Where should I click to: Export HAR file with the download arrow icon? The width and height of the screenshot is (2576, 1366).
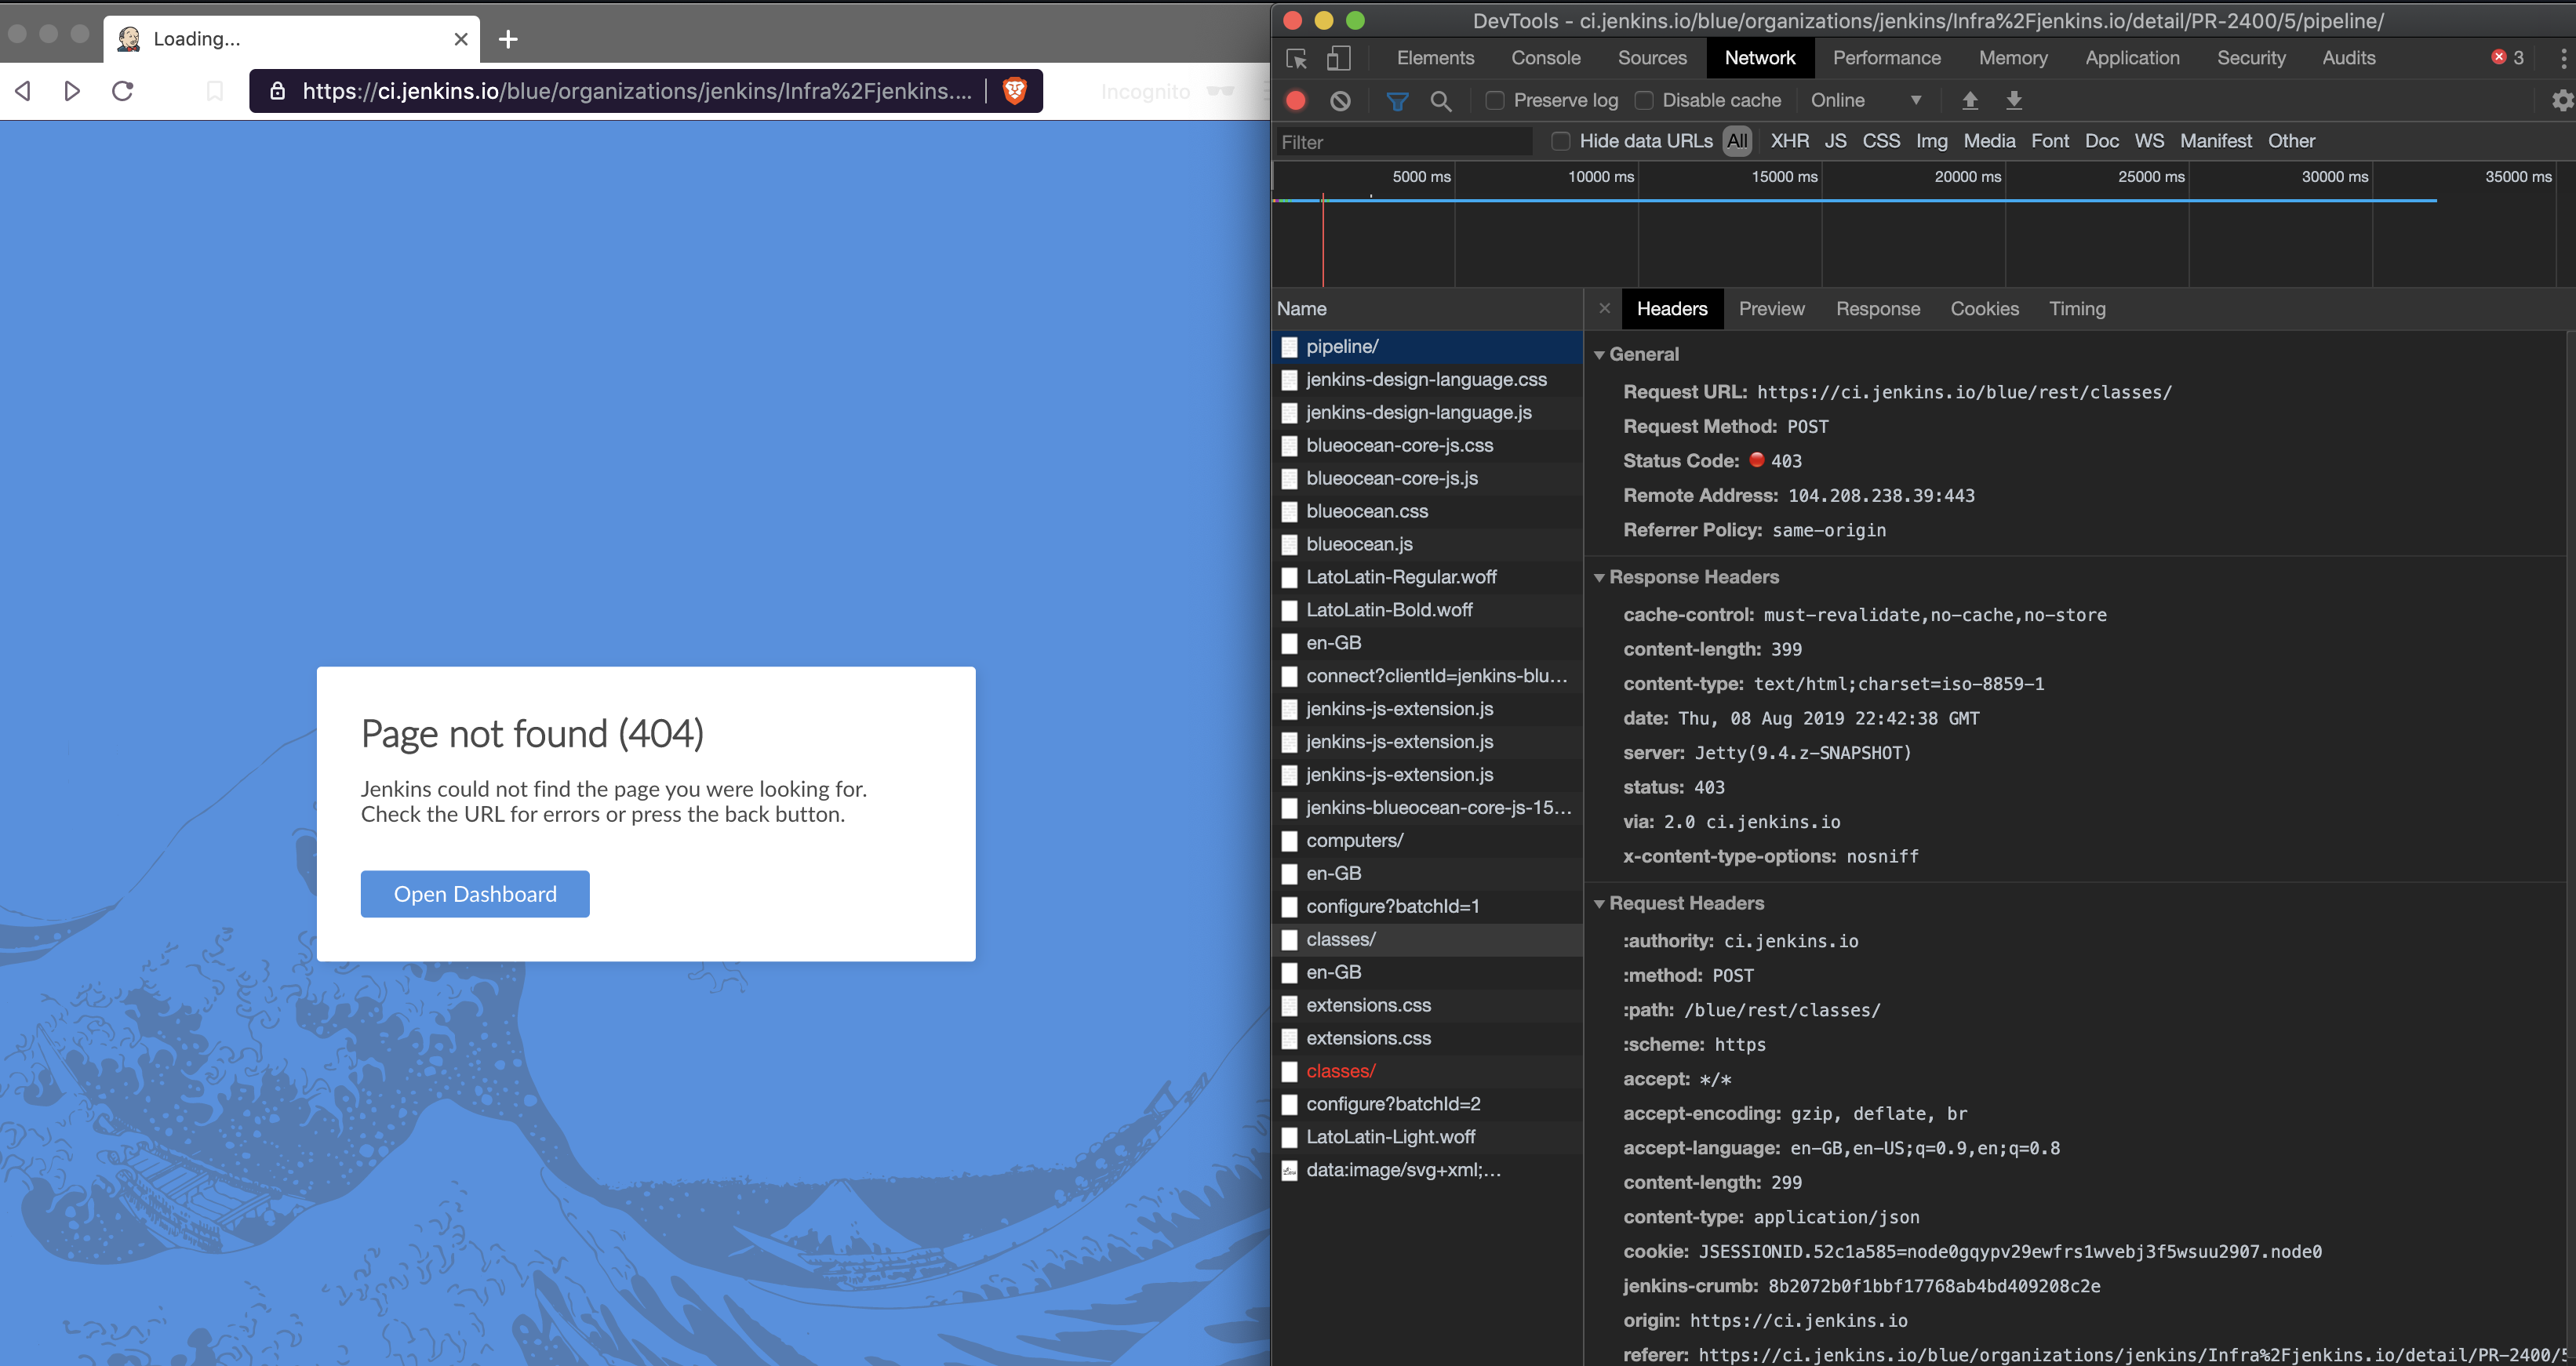click(x=2014, y=100)
